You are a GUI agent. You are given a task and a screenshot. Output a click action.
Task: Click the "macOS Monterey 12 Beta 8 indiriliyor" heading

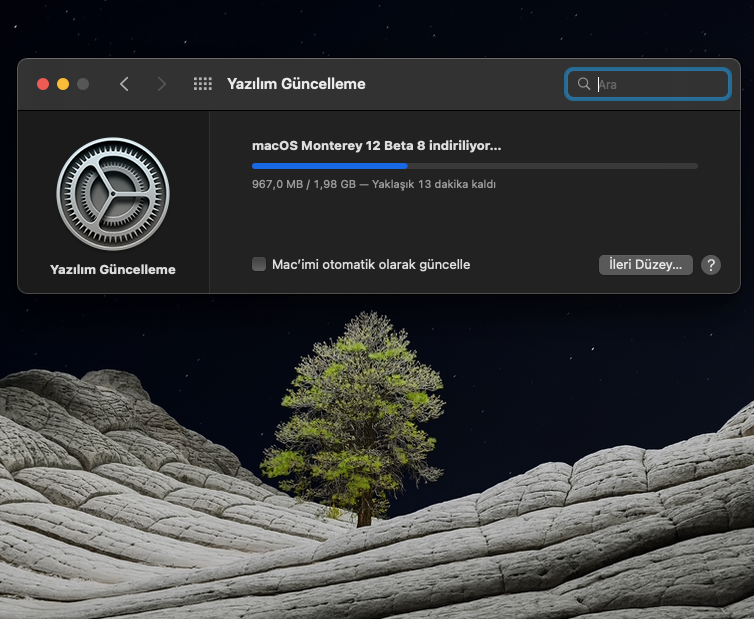(376, 146)
